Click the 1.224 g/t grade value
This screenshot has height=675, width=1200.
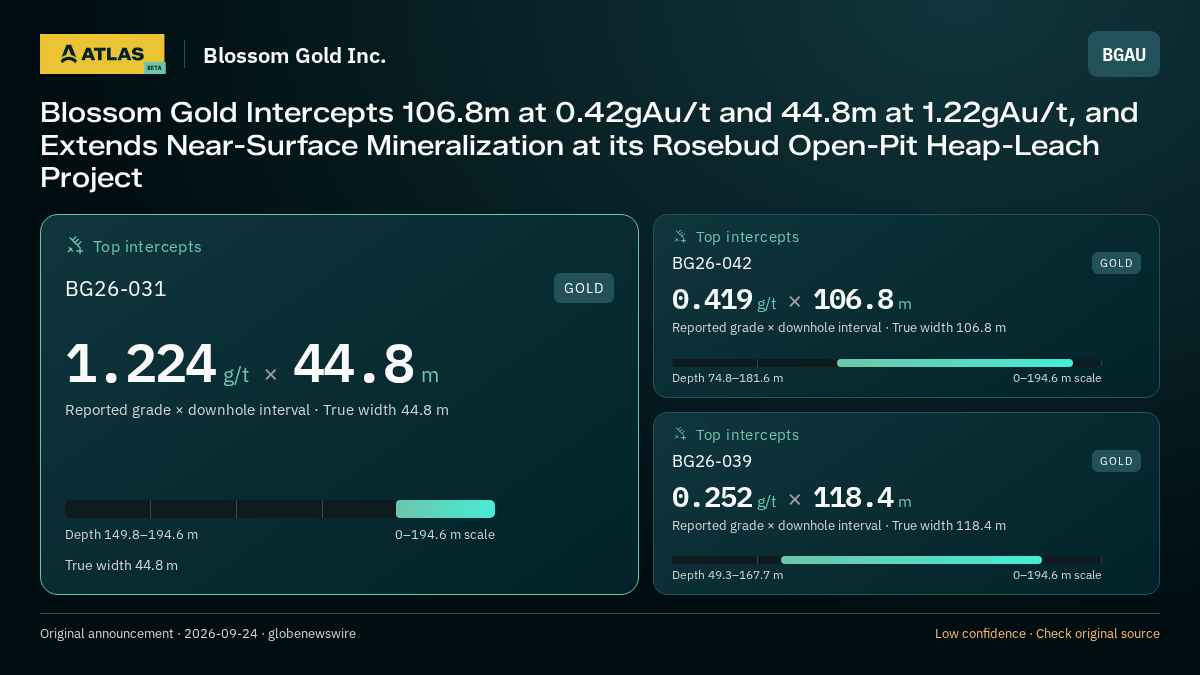[157, 365]
